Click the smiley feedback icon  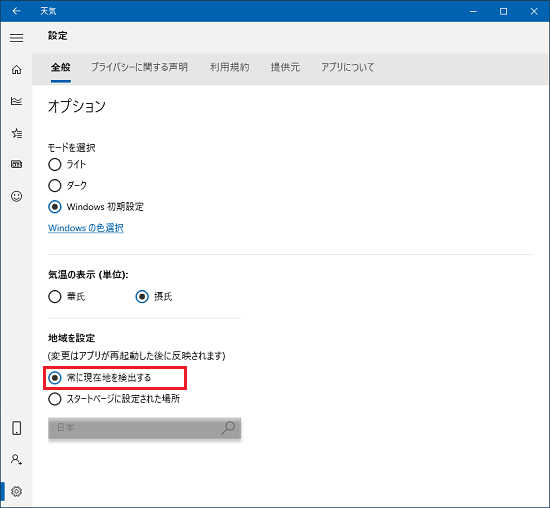(16, 196)
